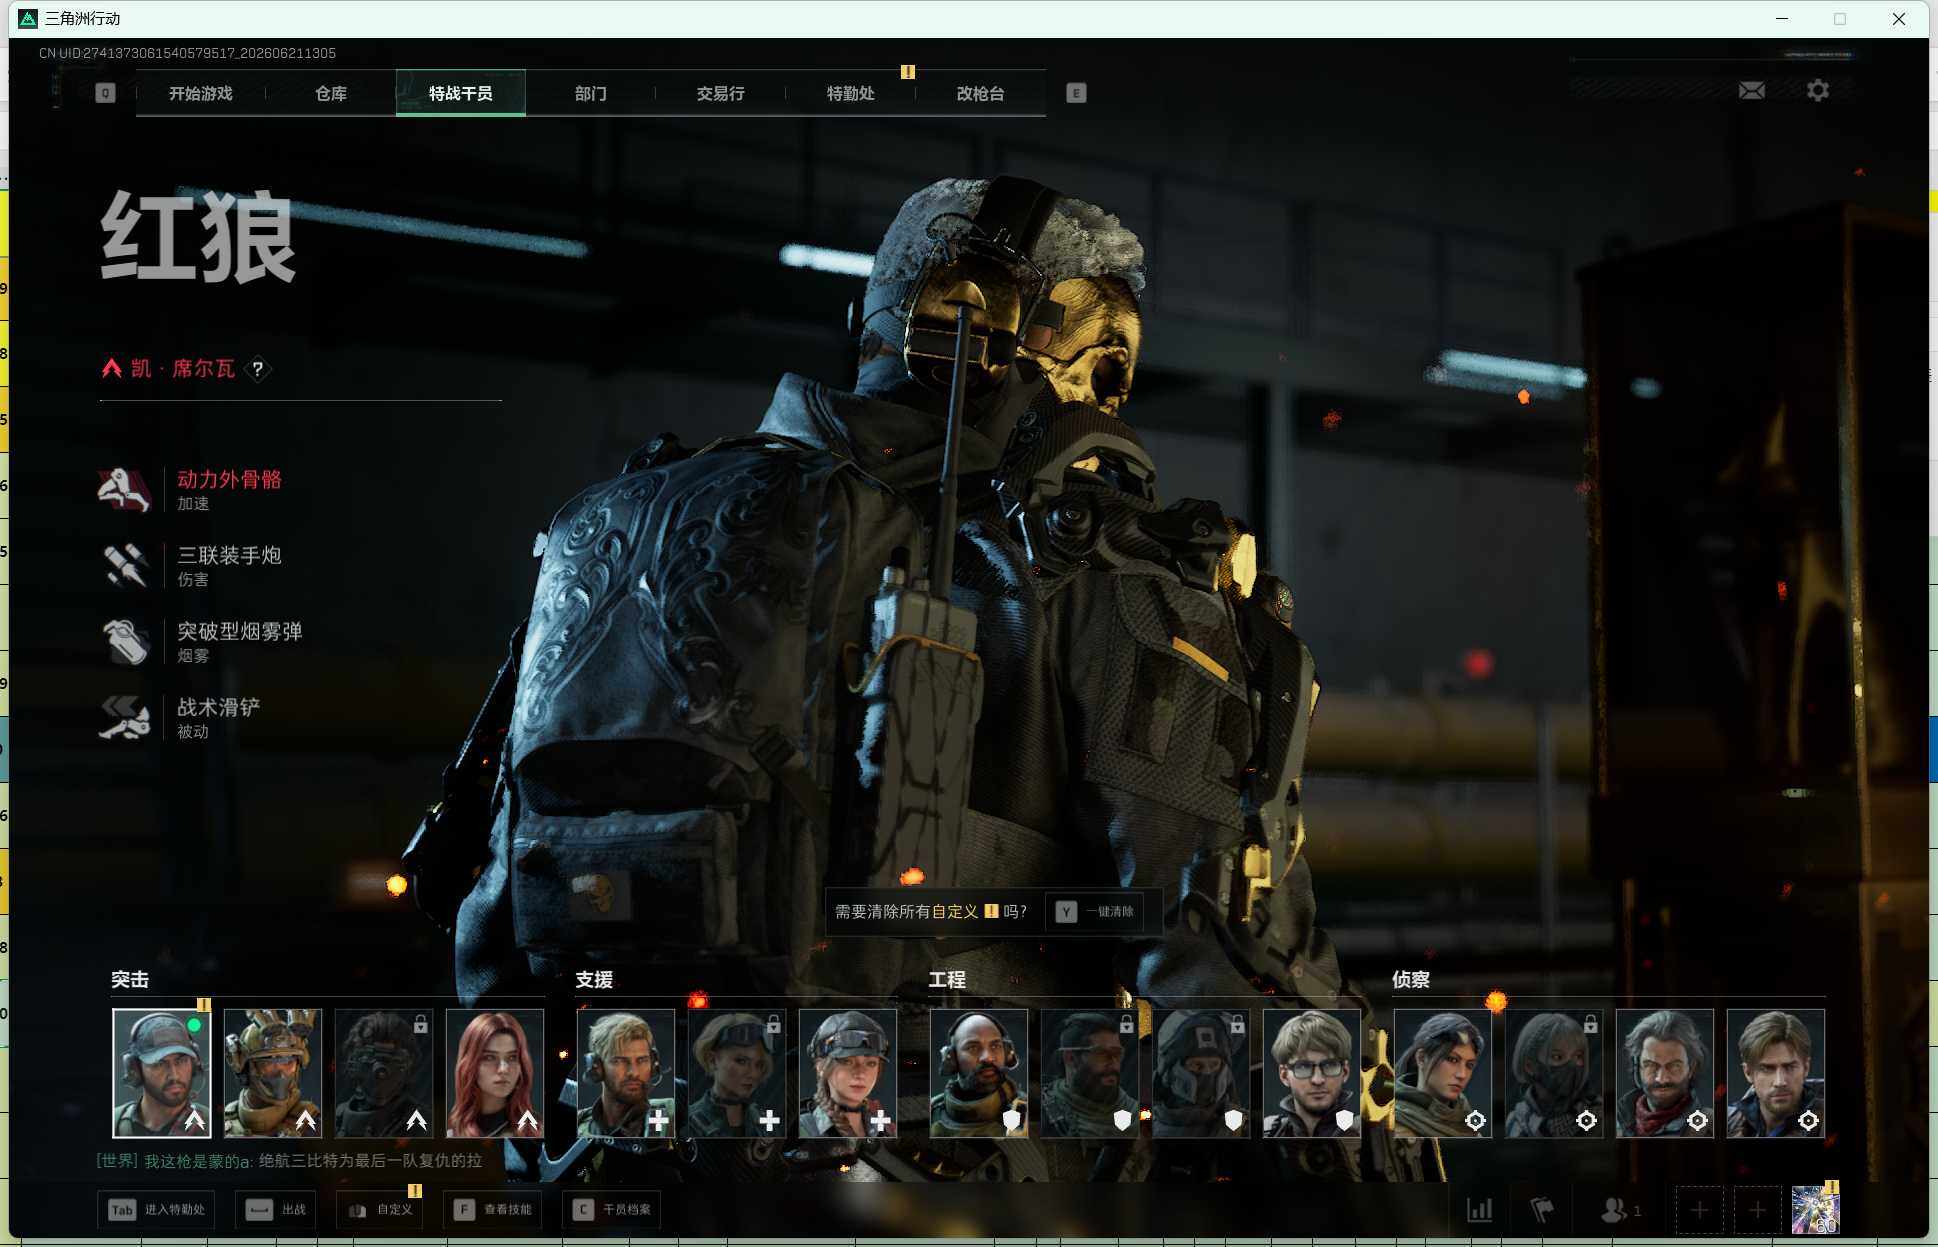Image resolution: width=1938 pixels, height=1247 pixels.
Task: Select the 突击 operator in tan armored helmet
Action: click(273, 1073)
